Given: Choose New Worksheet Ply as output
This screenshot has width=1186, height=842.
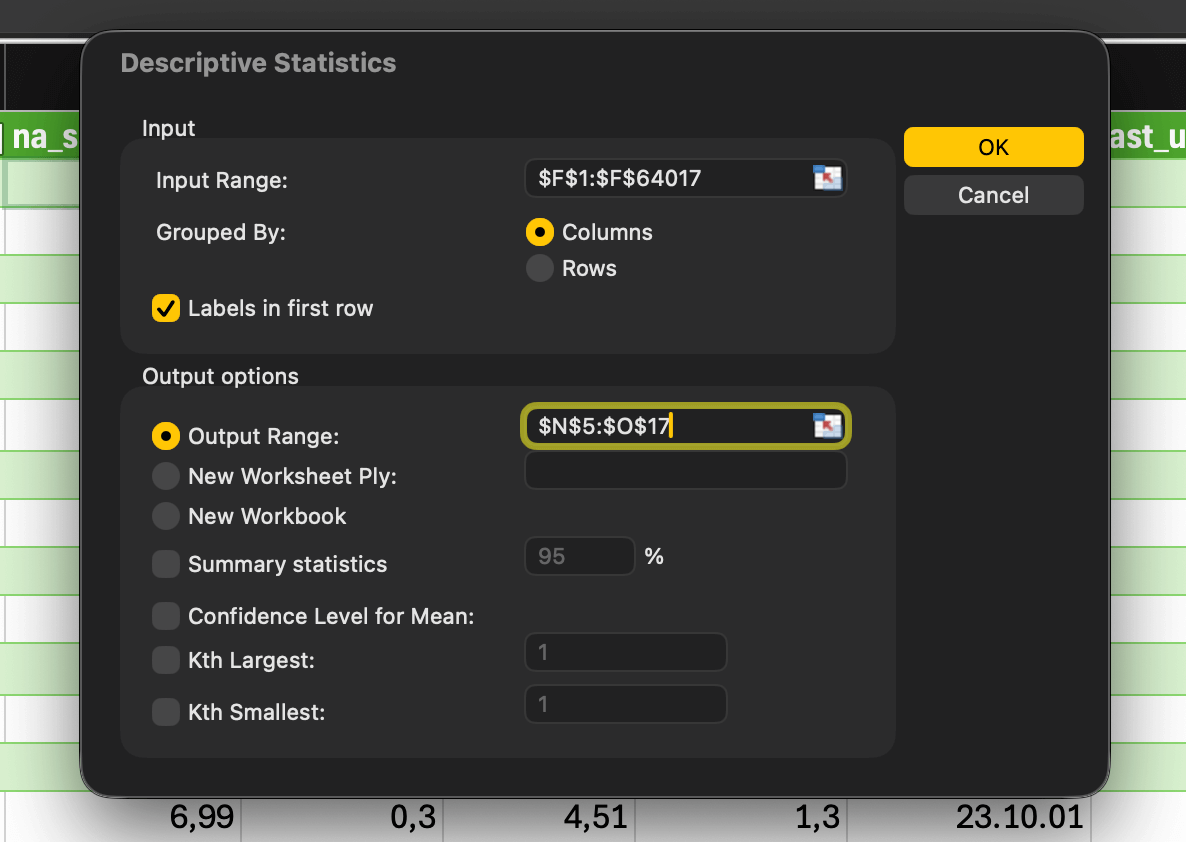Looking at the screenshot, I should tap(165, 476).
